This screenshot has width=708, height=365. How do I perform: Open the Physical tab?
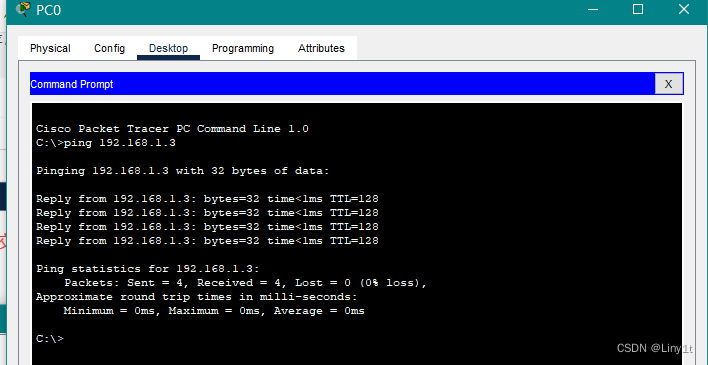coord(50,48)
